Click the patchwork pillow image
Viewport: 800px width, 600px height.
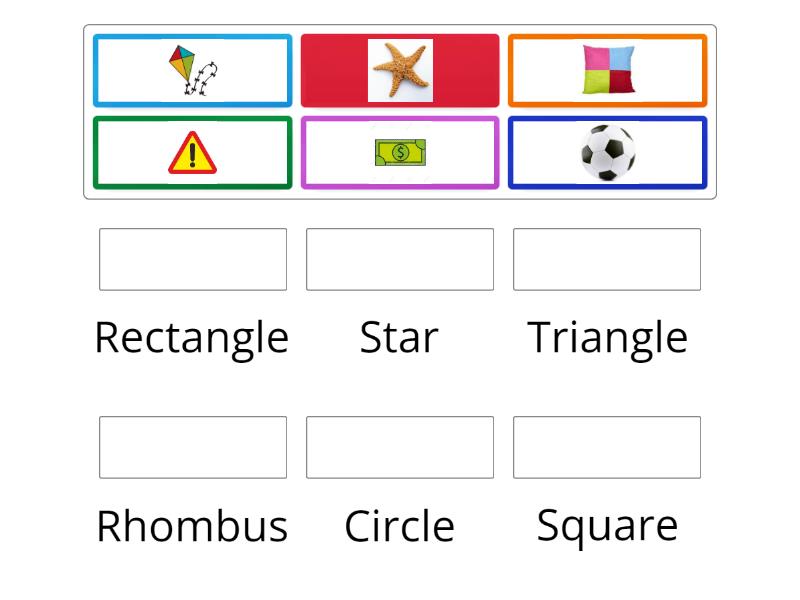[x=608, y=70]
